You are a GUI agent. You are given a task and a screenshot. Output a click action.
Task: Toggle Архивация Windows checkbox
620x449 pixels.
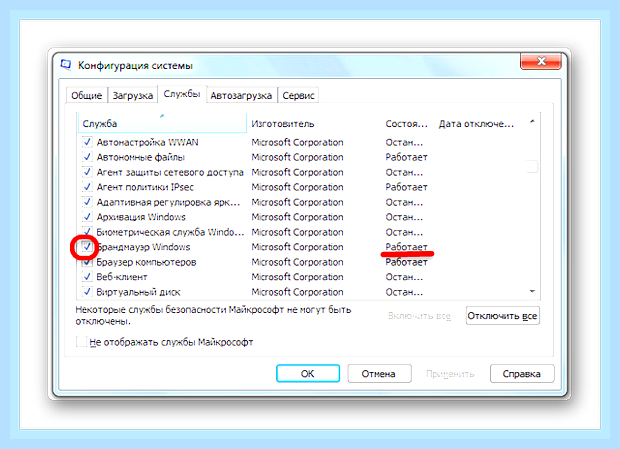point(87,217)
